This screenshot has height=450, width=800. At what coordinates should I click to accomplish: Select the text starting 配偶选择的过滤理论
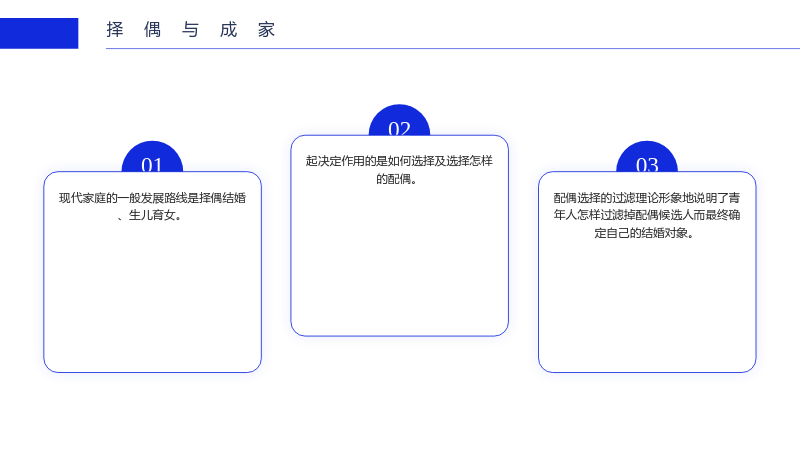pyautogui.click(x=646, y=215)
